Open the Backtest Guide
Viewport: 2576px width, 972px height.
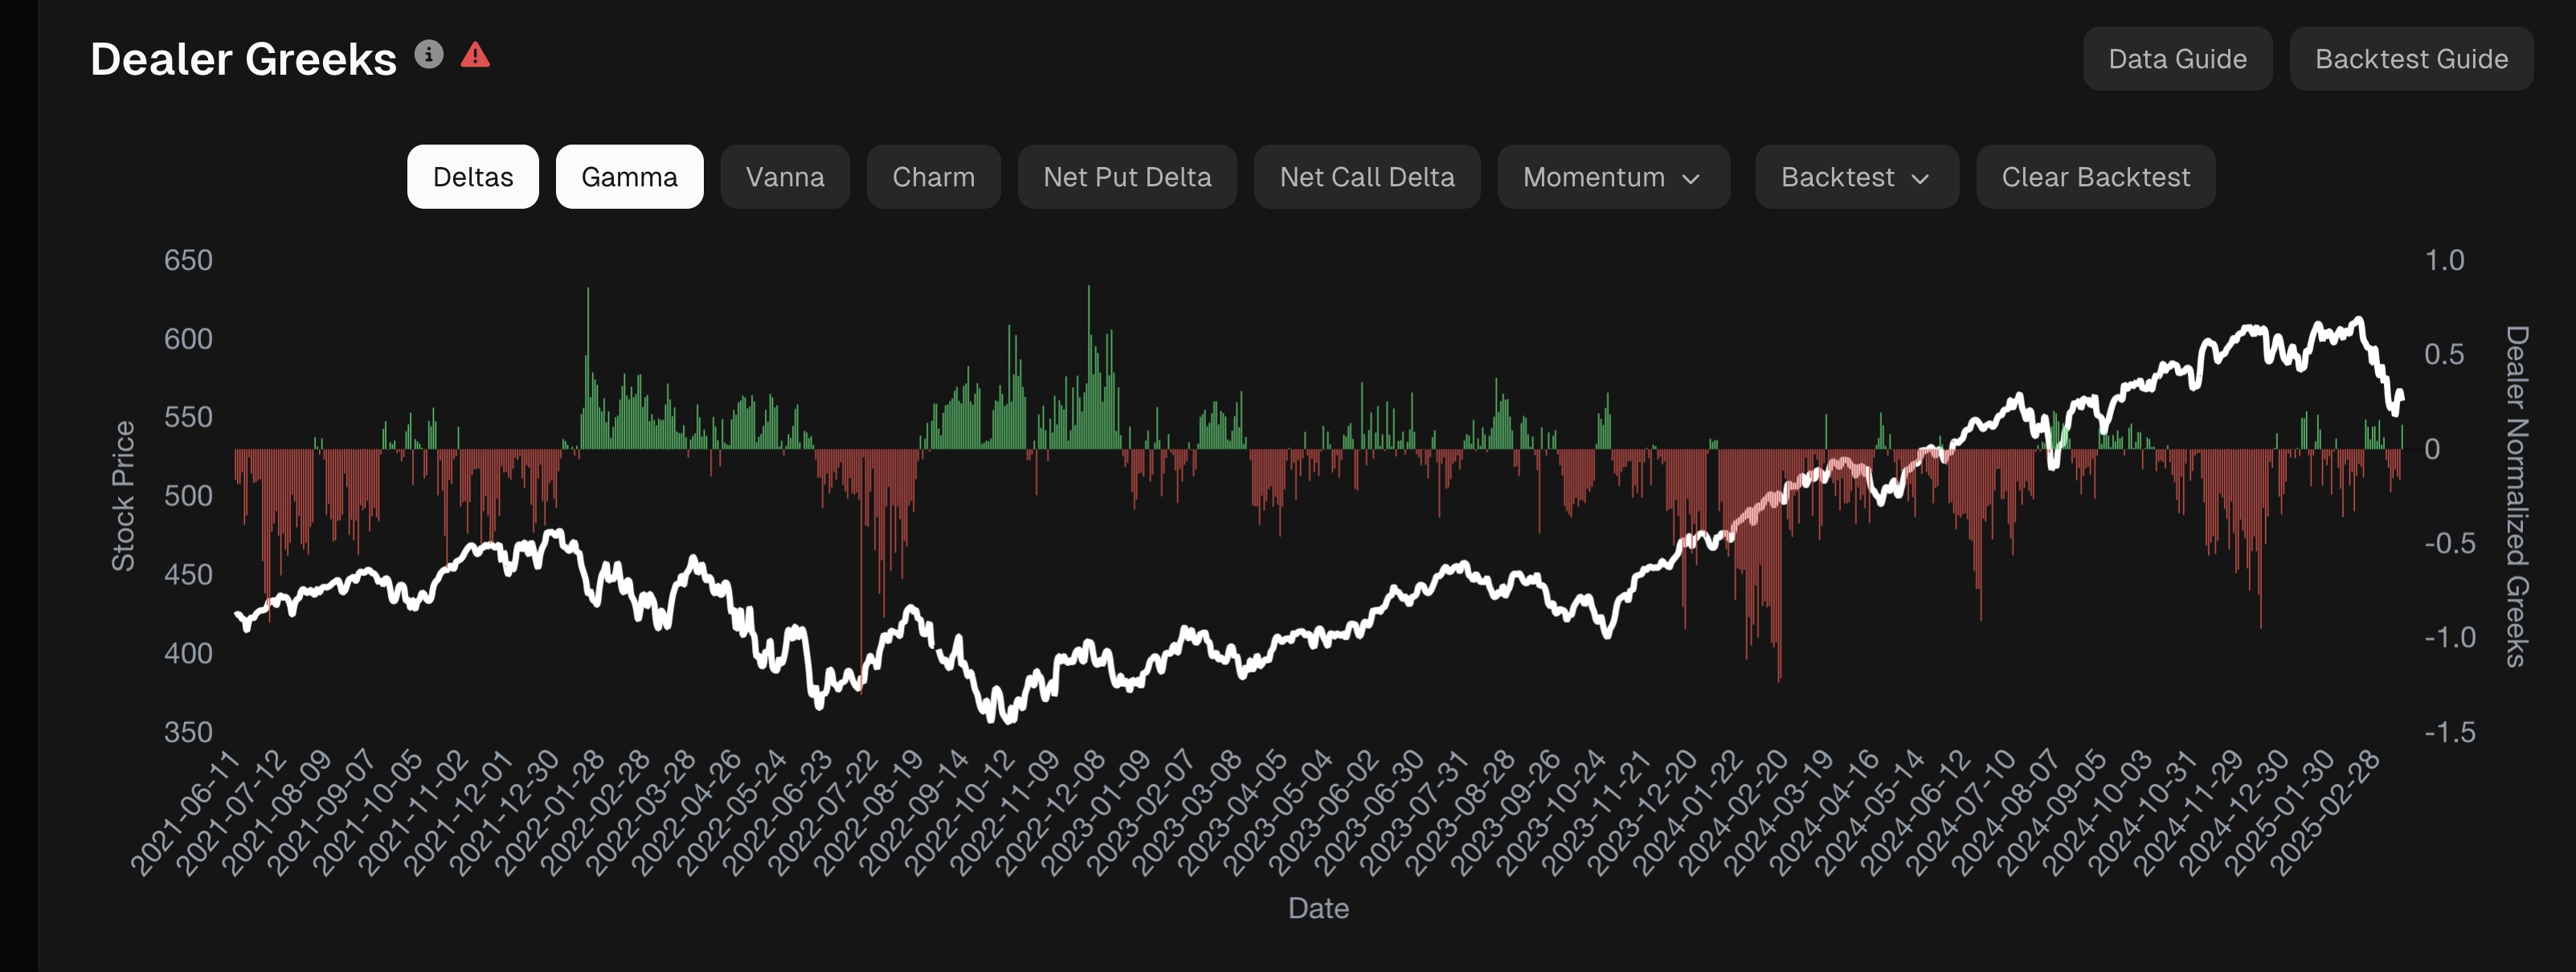tap(2411, 59)
